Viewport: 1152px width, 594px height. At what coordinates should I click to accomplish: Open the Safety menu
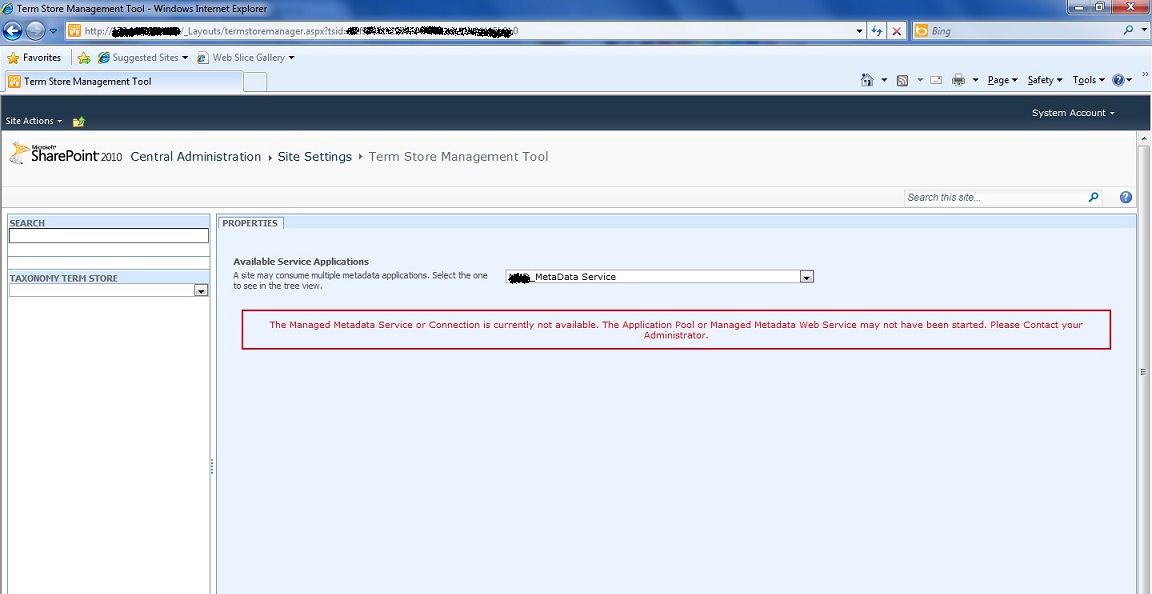tap(1045, 80)
